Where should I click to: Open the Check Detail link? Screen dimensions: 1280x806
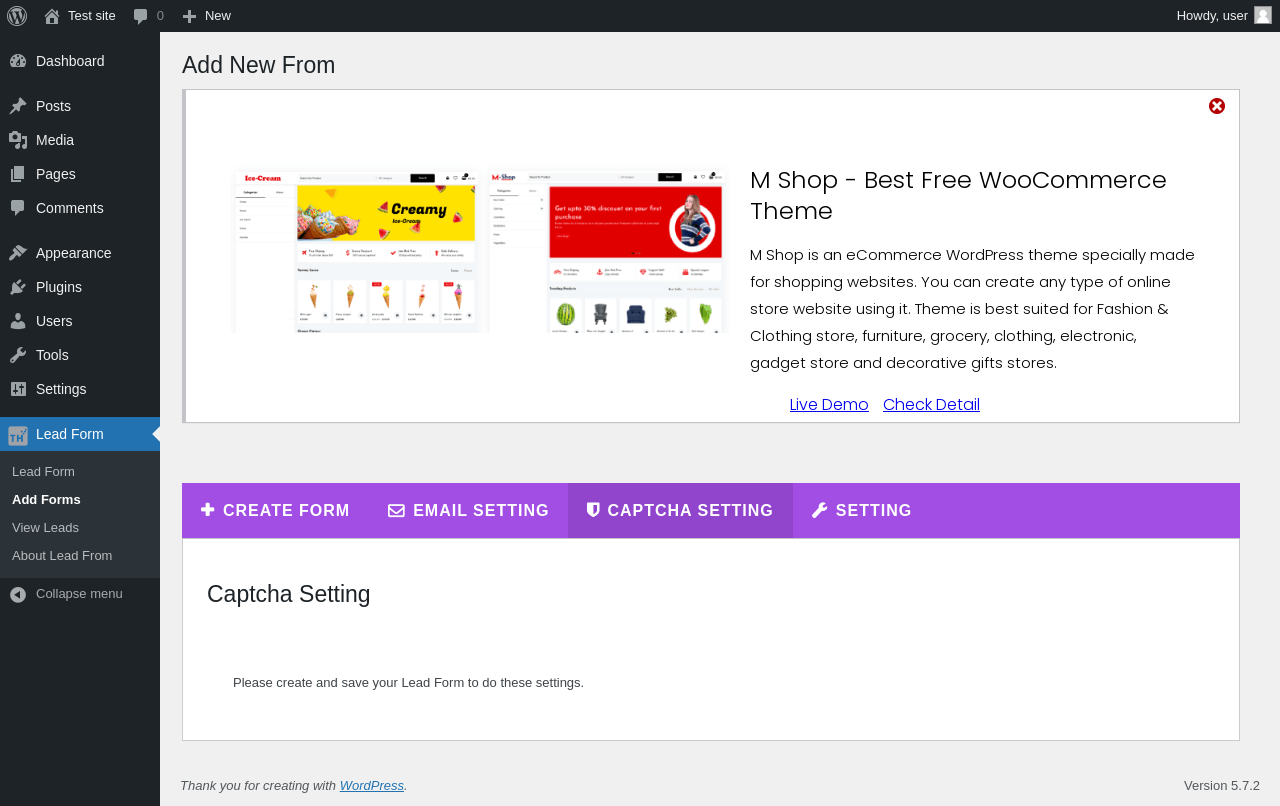pyautogui.click(x=931, y=405)
